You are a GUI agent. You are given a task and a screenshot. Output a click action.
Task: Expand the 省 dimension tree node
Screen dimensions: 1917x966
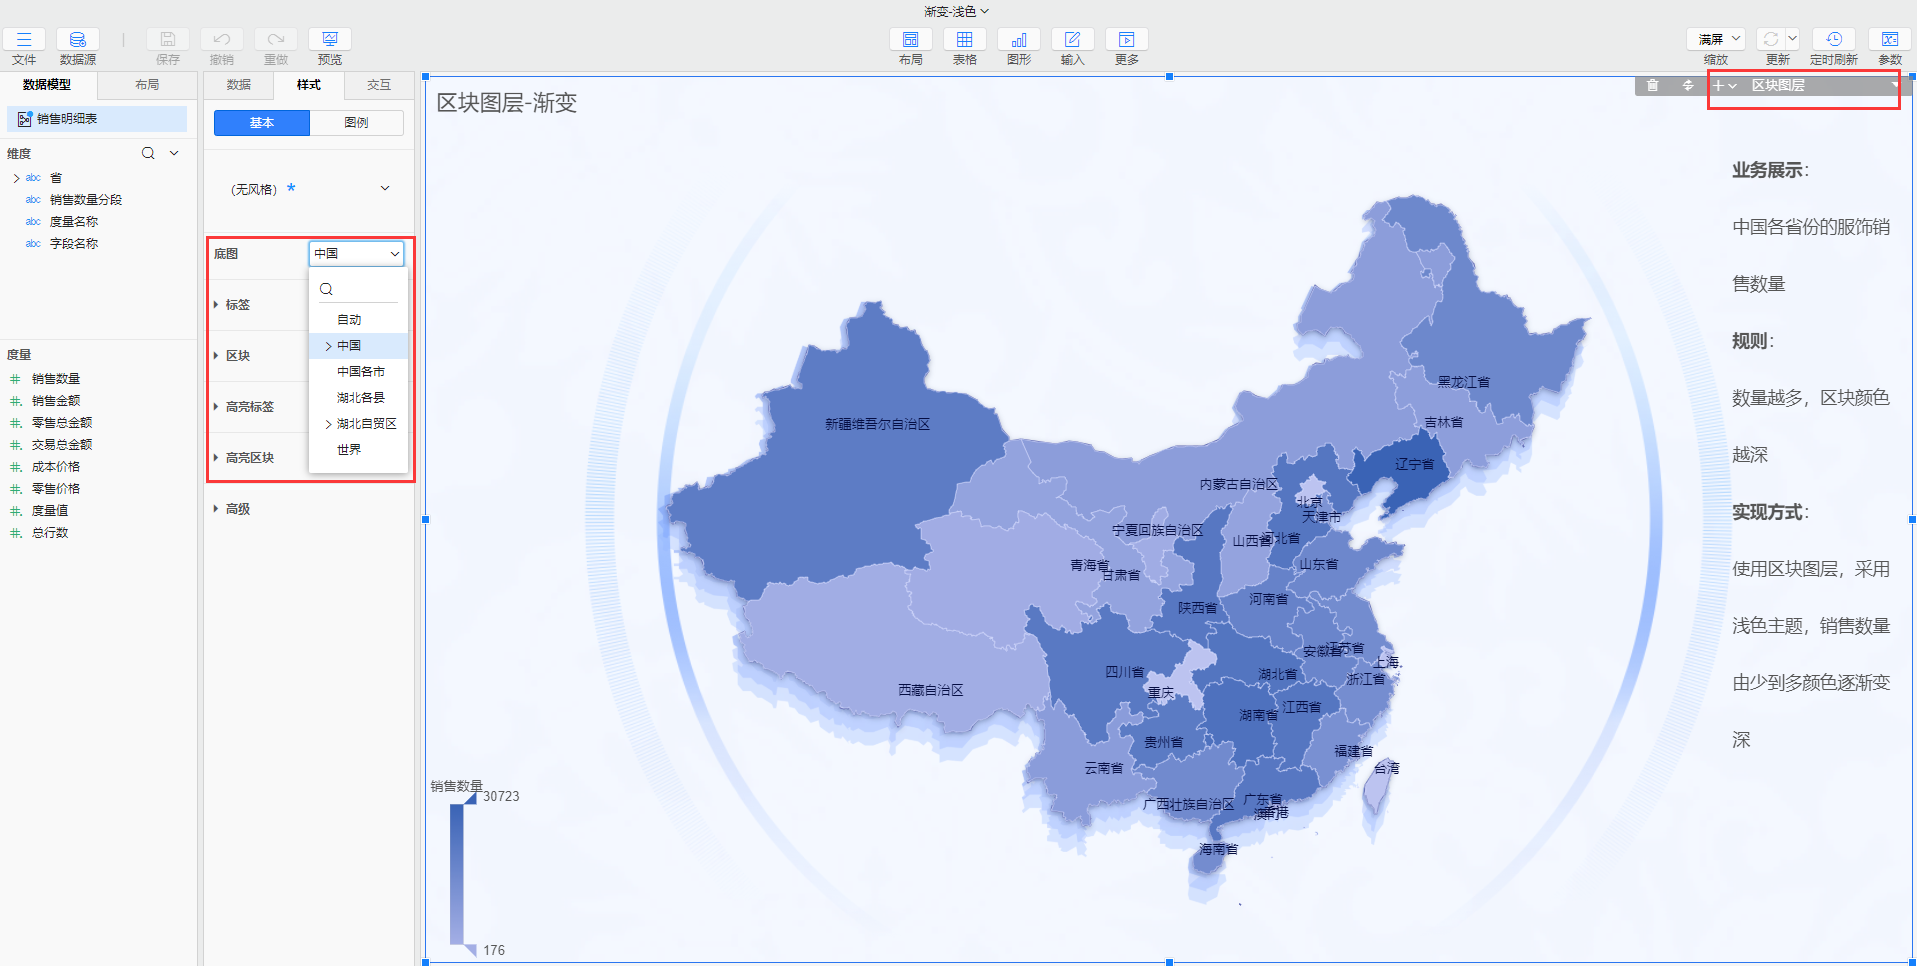tap(16, 178)
